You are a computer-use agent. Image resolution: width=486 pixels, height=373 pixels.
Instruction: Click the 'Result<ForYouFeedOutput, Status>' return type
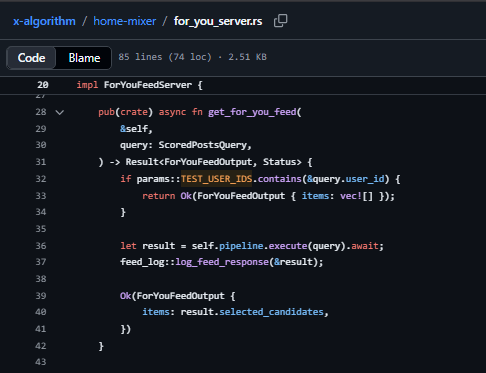[x=213, y=162]
